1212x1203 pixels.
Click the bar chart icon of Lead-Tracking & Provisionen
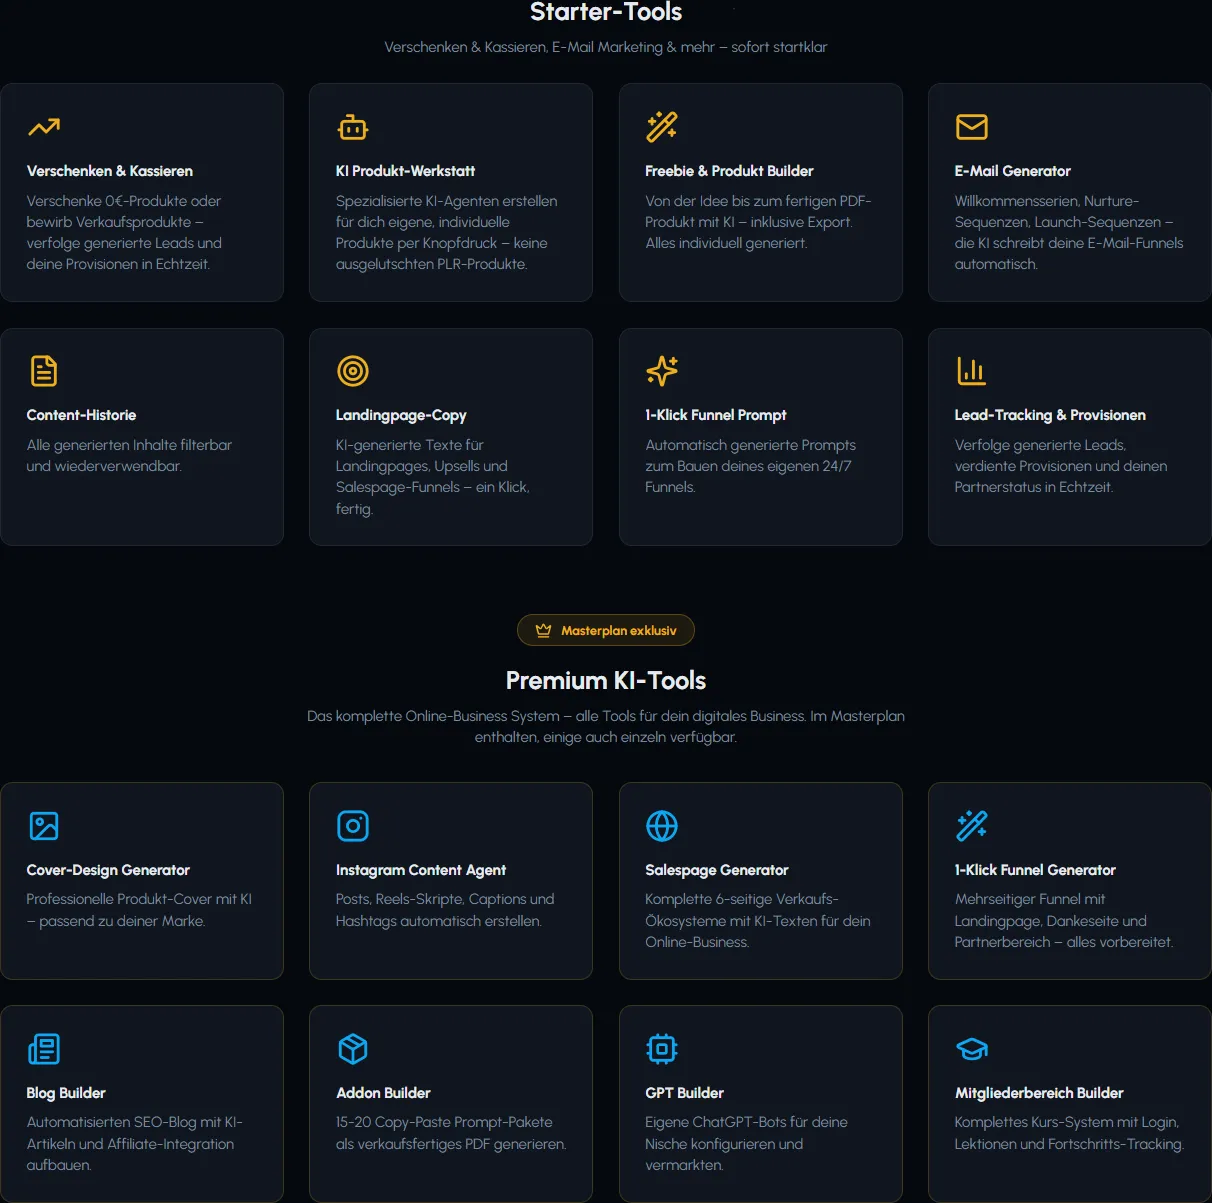tap(972, 371)
